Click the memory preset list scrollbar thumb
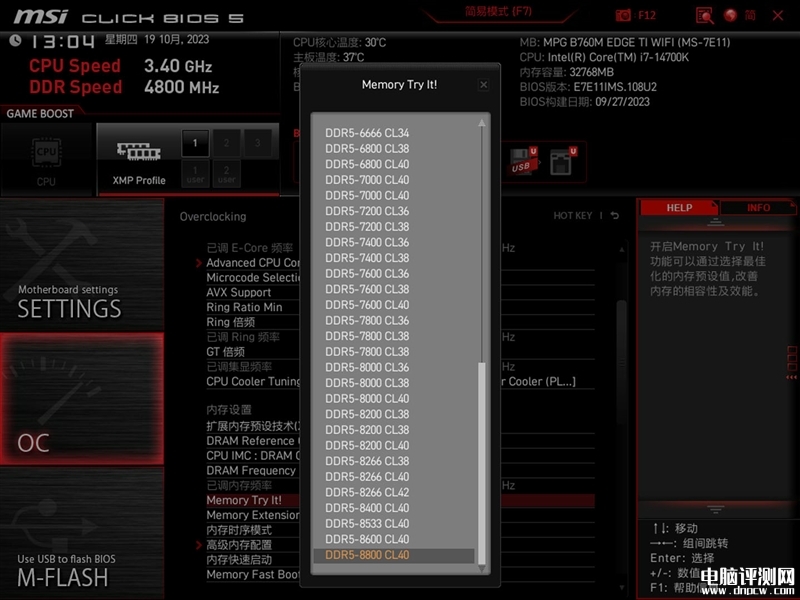The width and height of the screenshot is (800, 600). 481,463
